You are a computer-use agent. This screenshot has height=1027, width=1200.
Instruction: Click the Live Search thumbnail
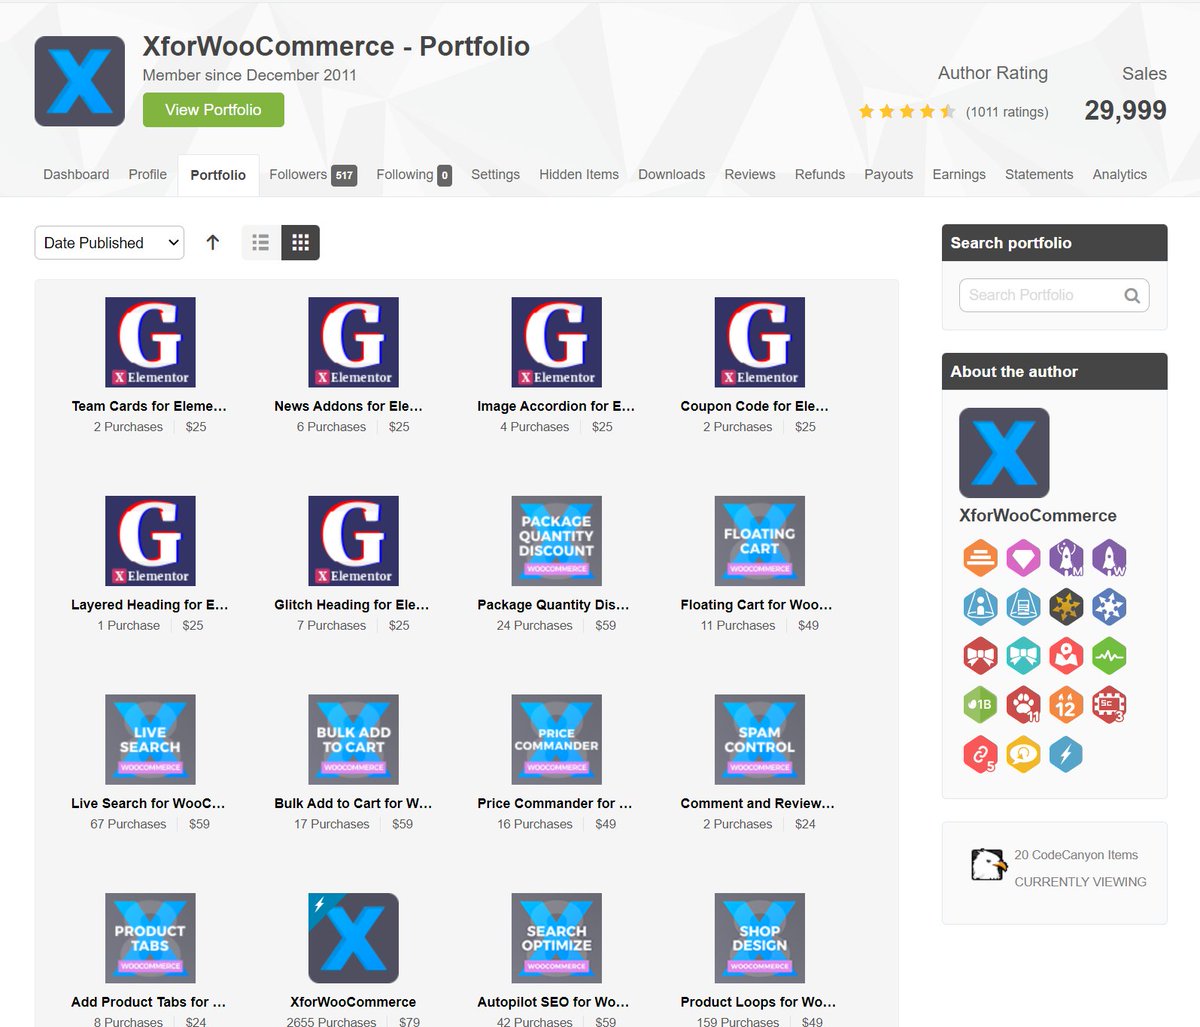coord(150,739)
